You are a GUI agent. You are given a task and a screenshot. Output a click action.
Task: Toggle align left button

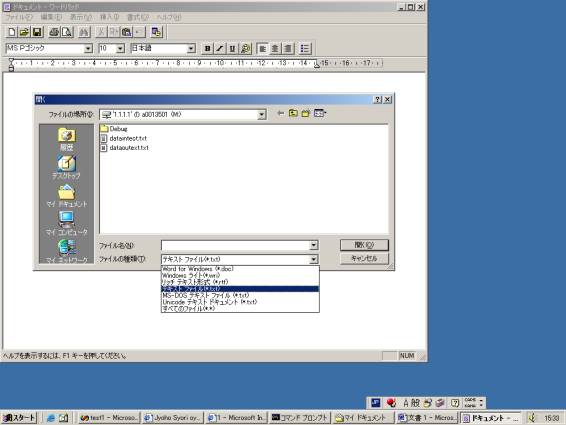(x=262, y=48)
